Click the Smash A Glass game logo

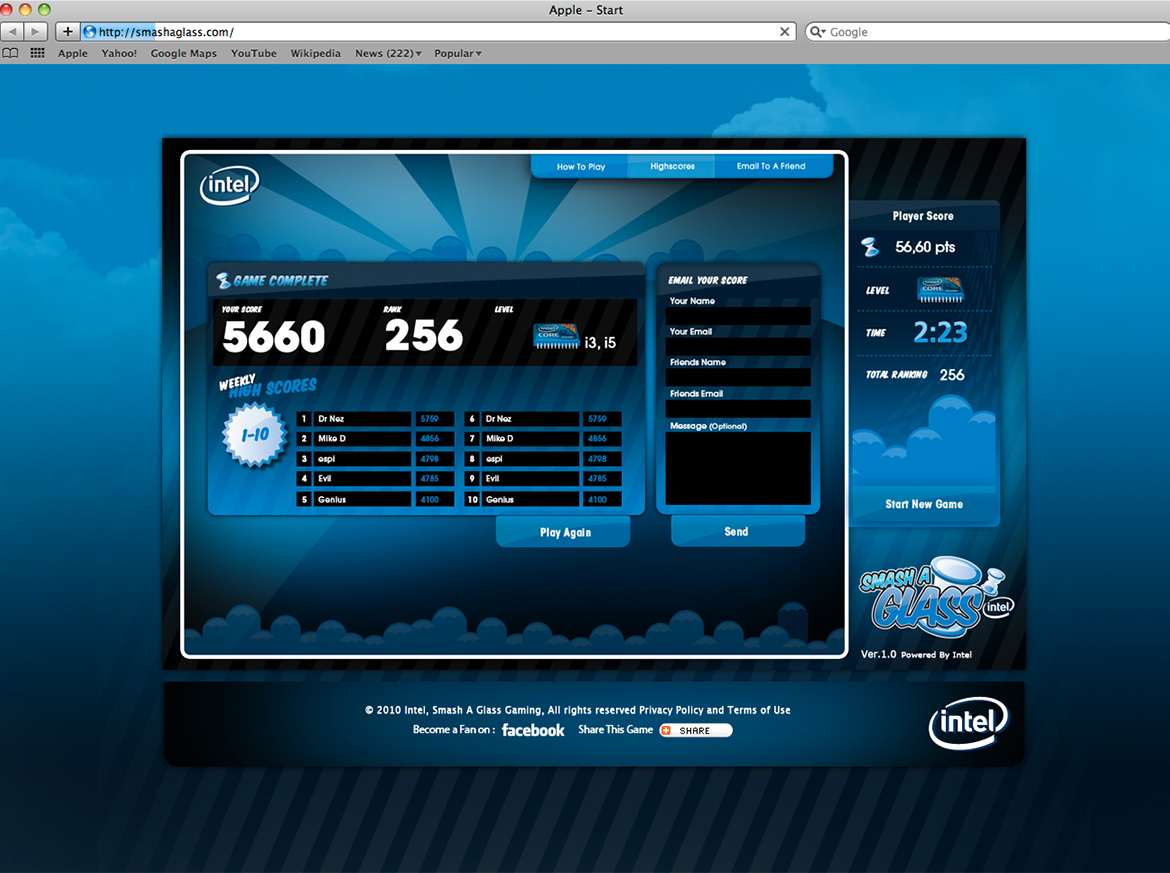coord(934,597)
